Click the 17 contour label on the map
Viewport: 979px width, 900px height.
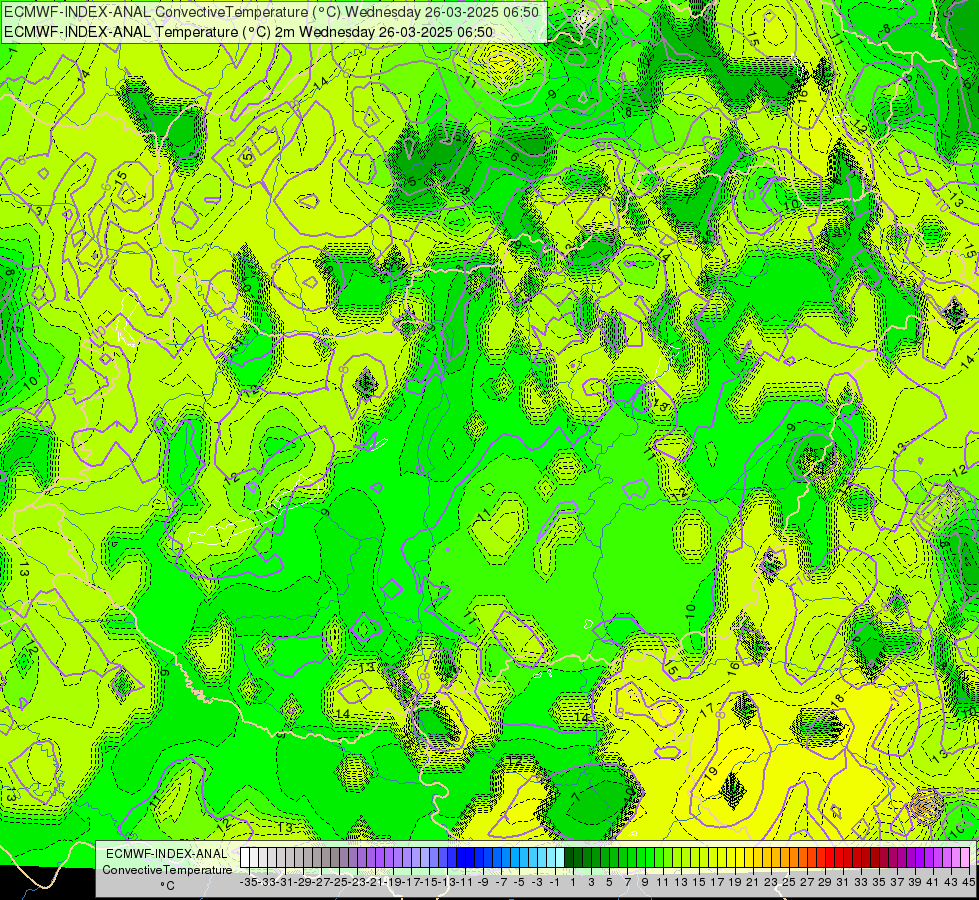[x=707, y=710]
